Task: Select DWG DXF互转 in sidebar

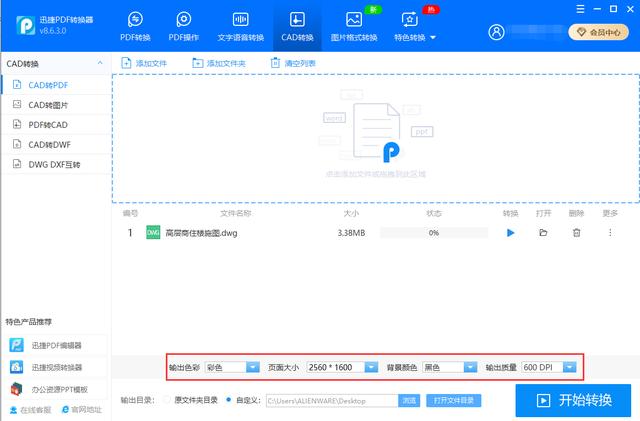Action: tap(56, 164)
